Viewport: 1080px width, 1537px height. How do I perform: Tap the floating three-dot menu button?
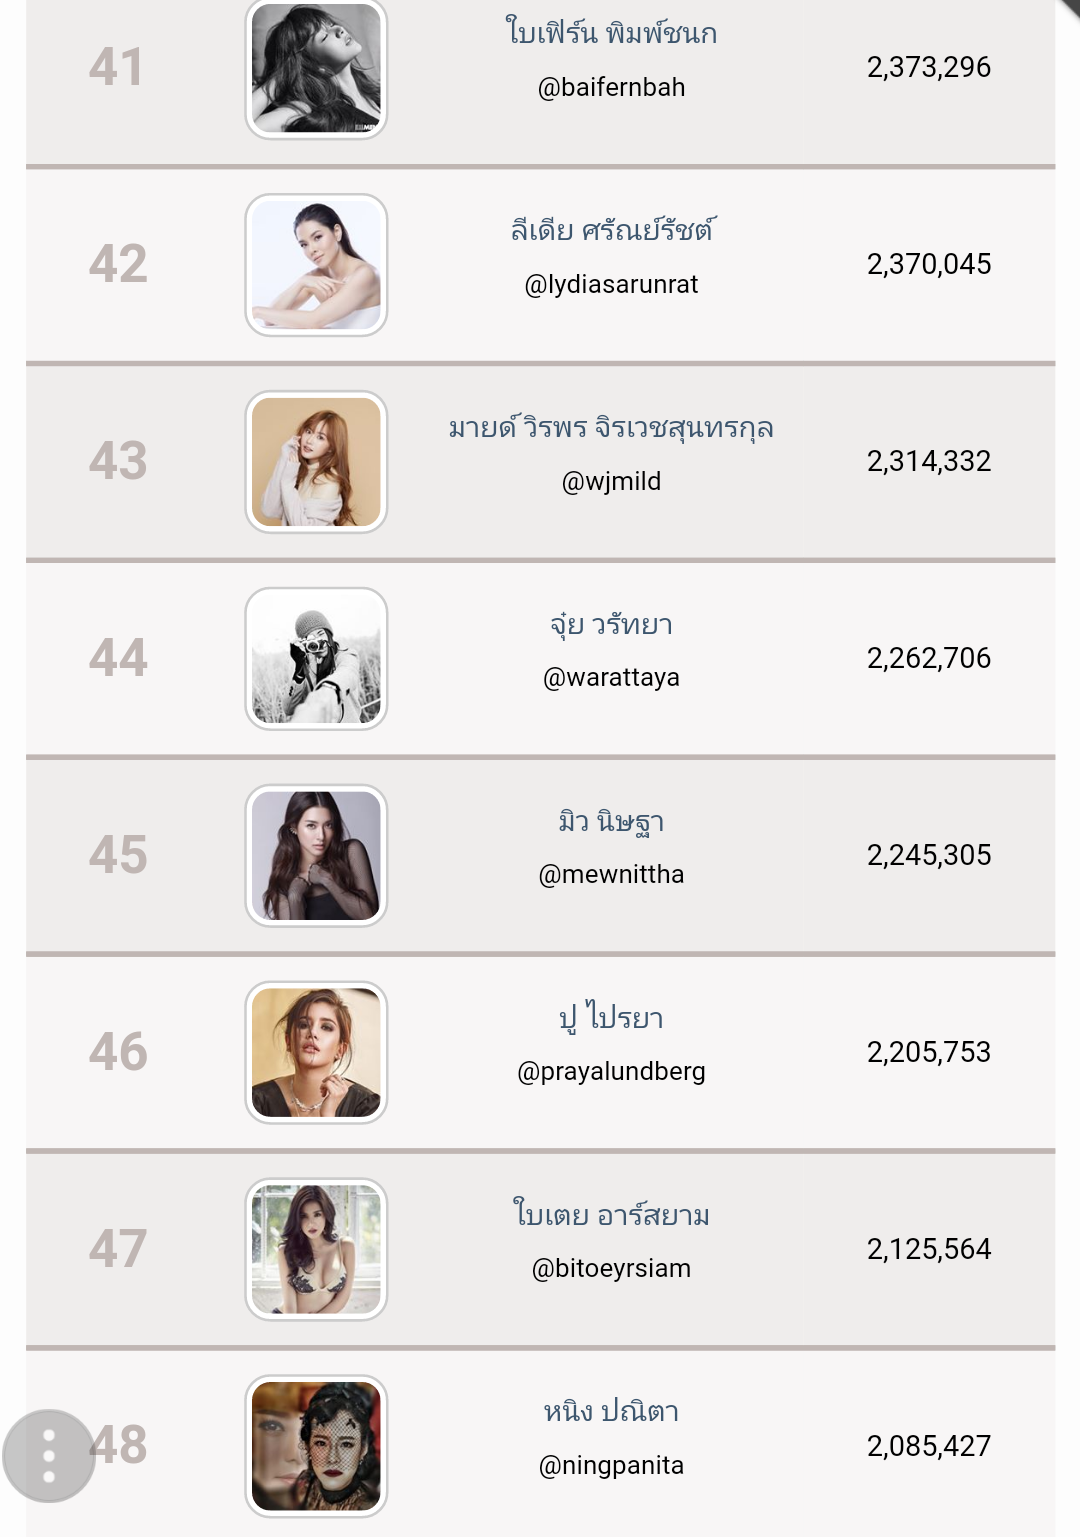point(49,1455)
